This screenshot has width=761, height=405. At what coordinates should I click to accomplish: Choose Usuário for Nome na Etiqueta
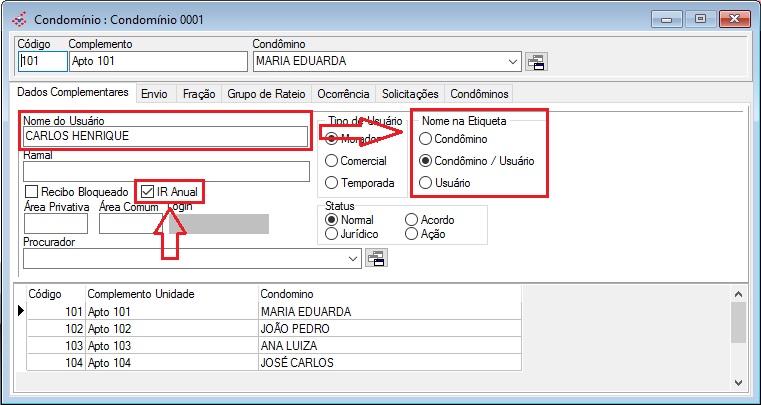tap(426, 183)
